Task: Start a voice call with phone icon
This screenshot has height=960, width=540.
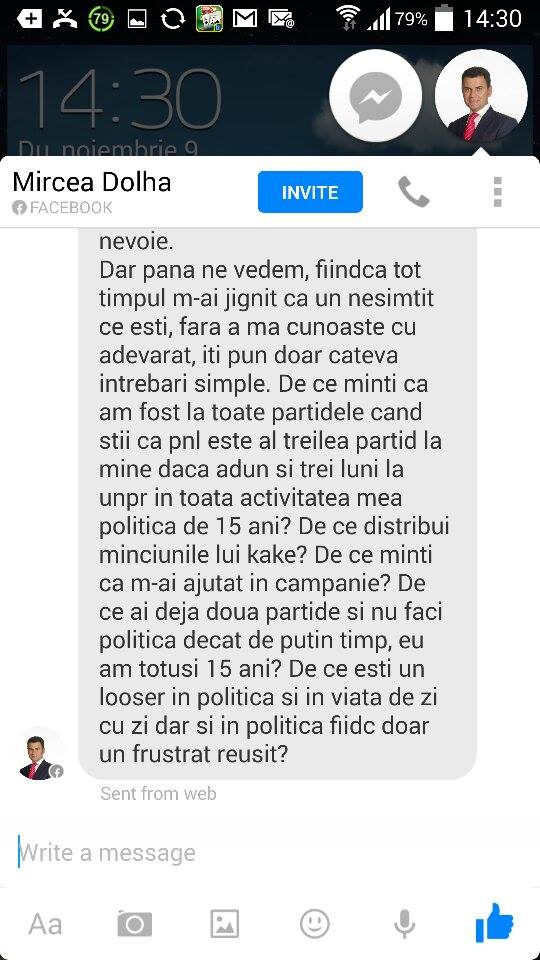Action: click(413, 192)
